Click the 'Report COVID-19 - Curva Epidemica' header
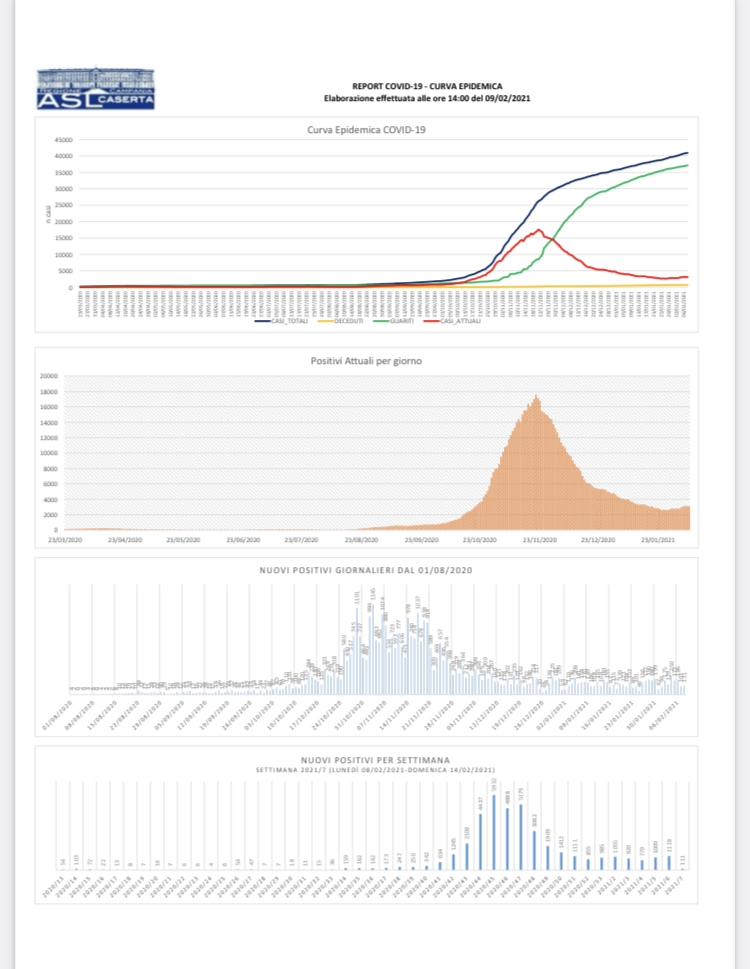This screenshot has height=969, width=750. pos(427,87)
